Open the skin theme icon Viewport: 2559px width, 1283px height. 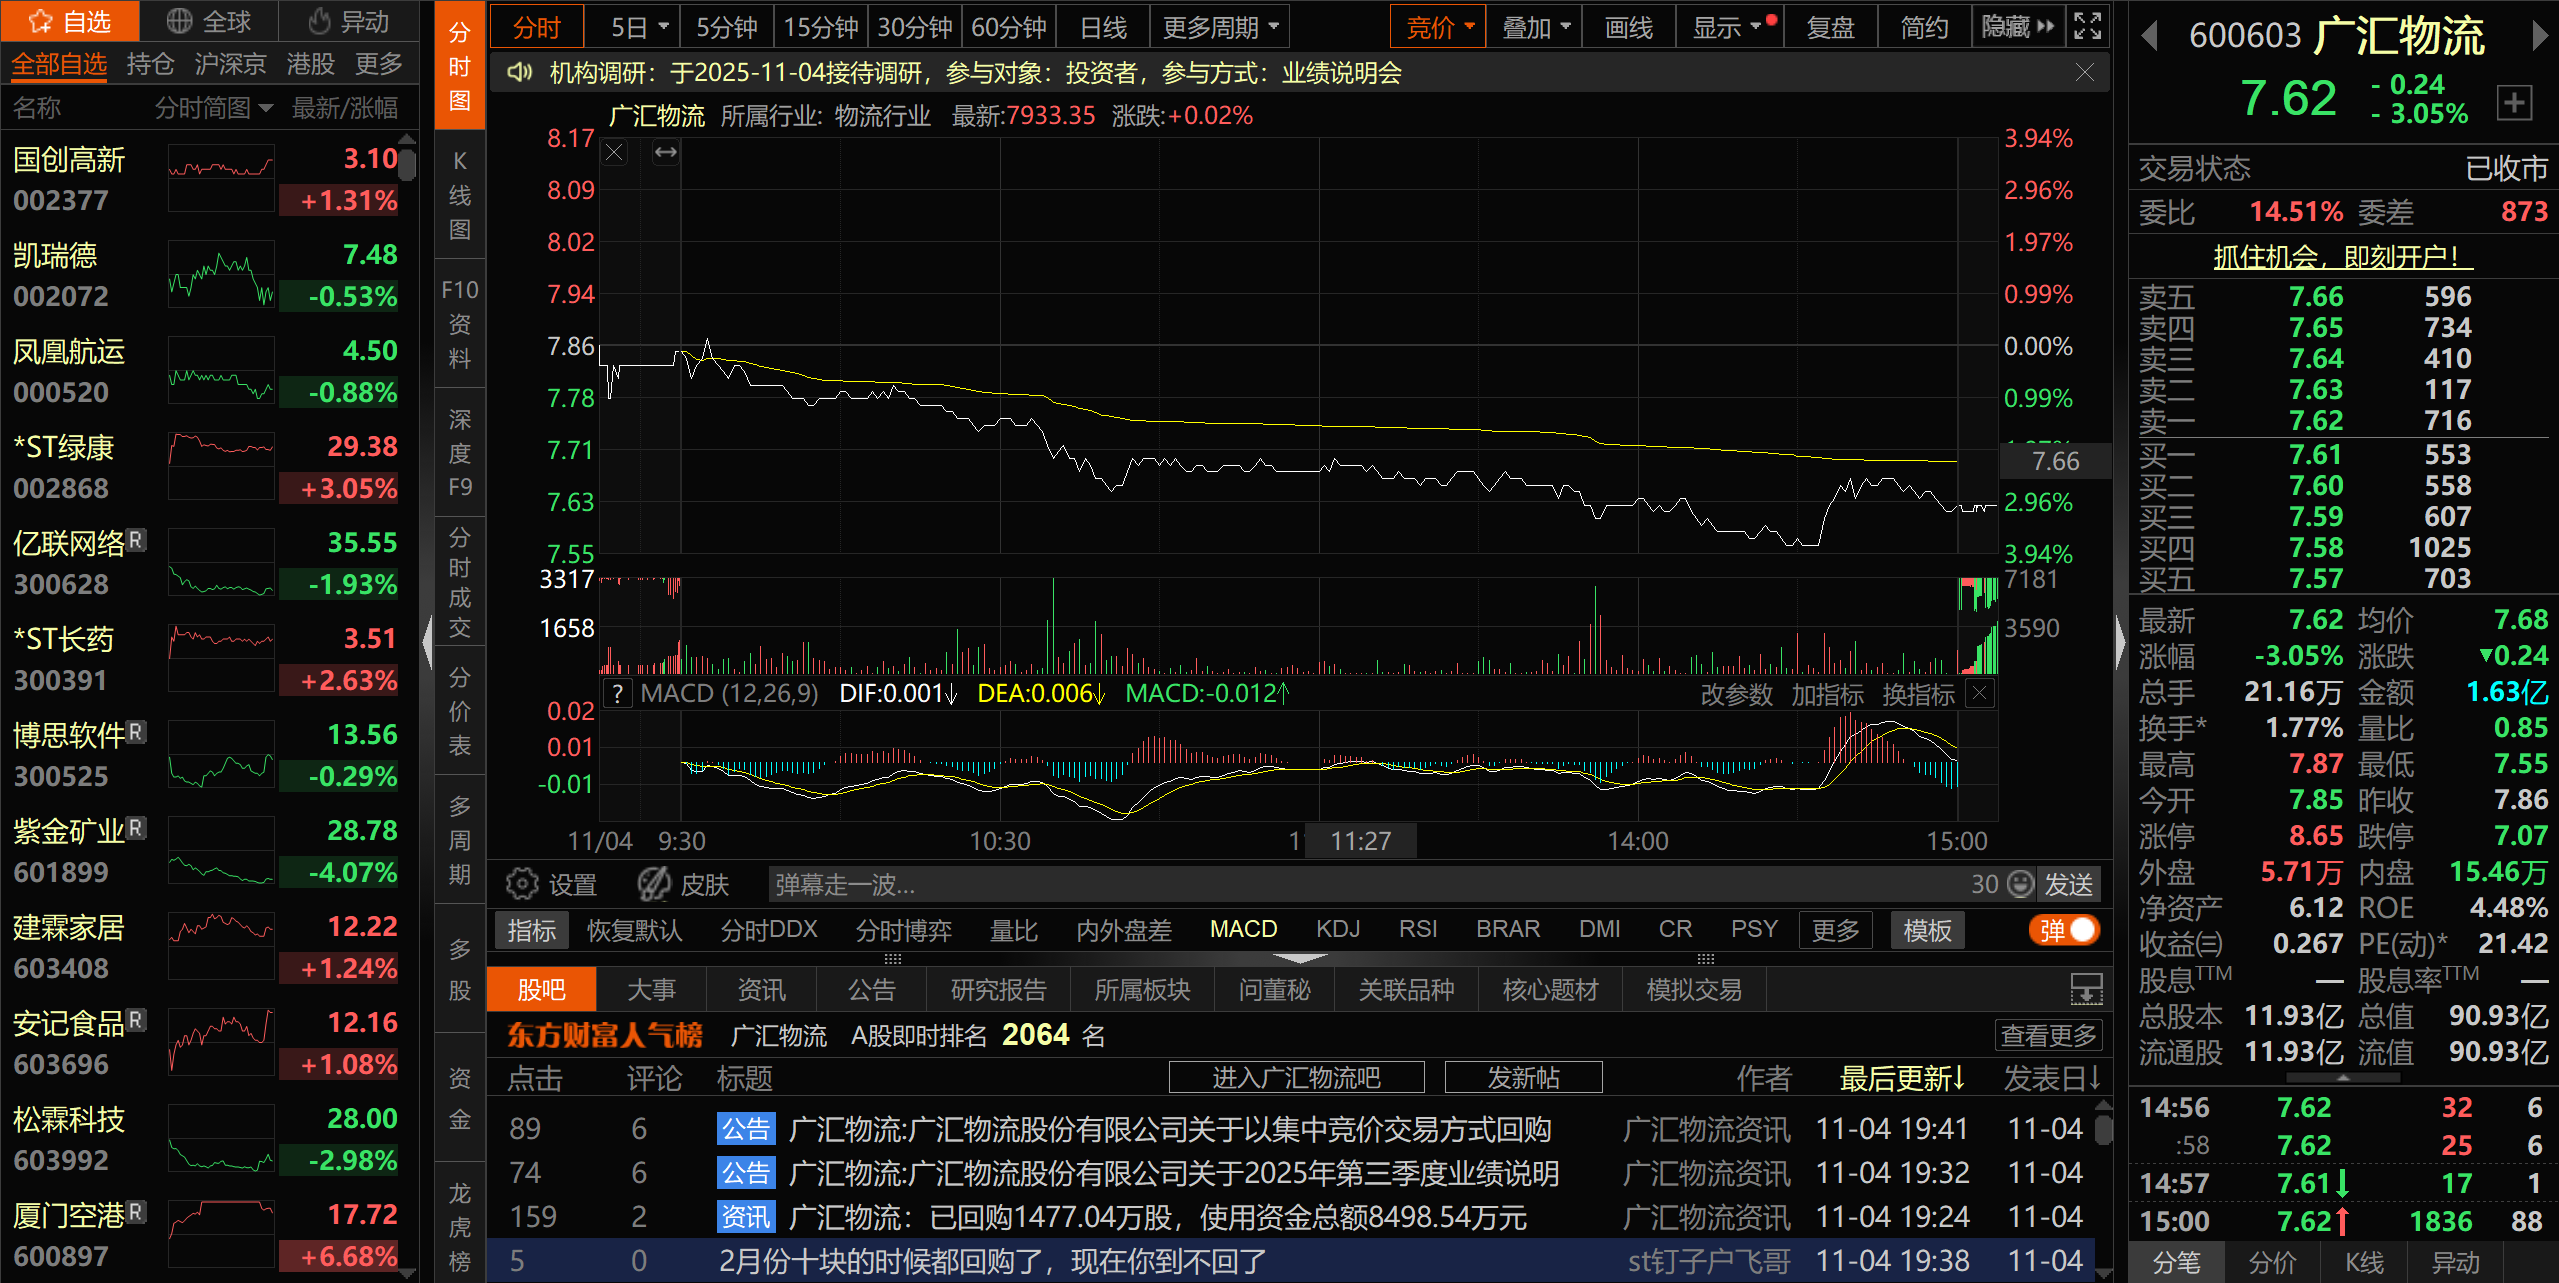coord(655,884)
